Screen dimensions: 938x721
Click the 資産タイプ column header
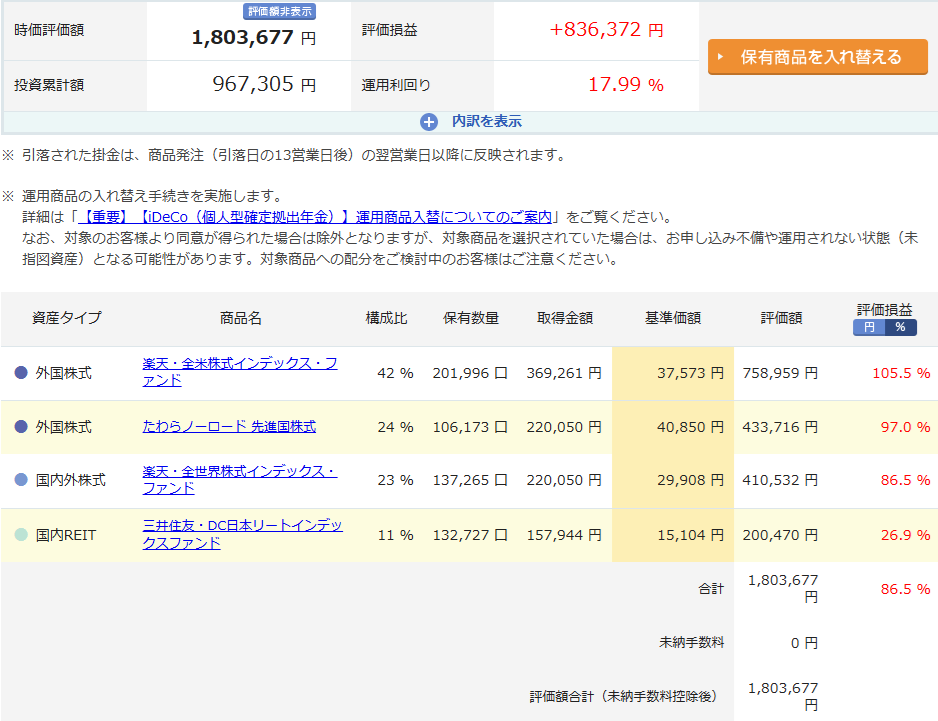click(67, 318)
